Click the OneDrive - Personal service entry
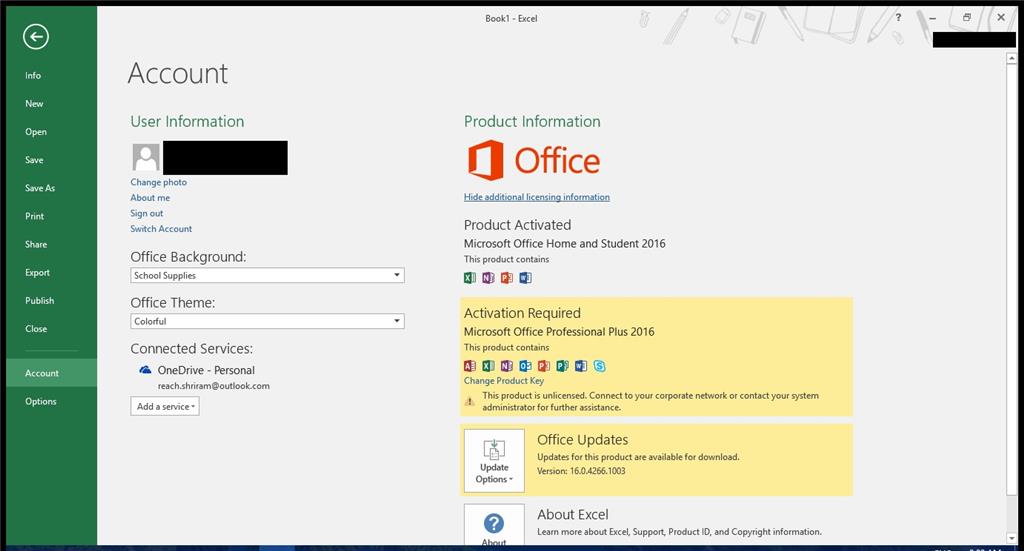This screenshot has height=551, width=1024. (x=206, y=370)
